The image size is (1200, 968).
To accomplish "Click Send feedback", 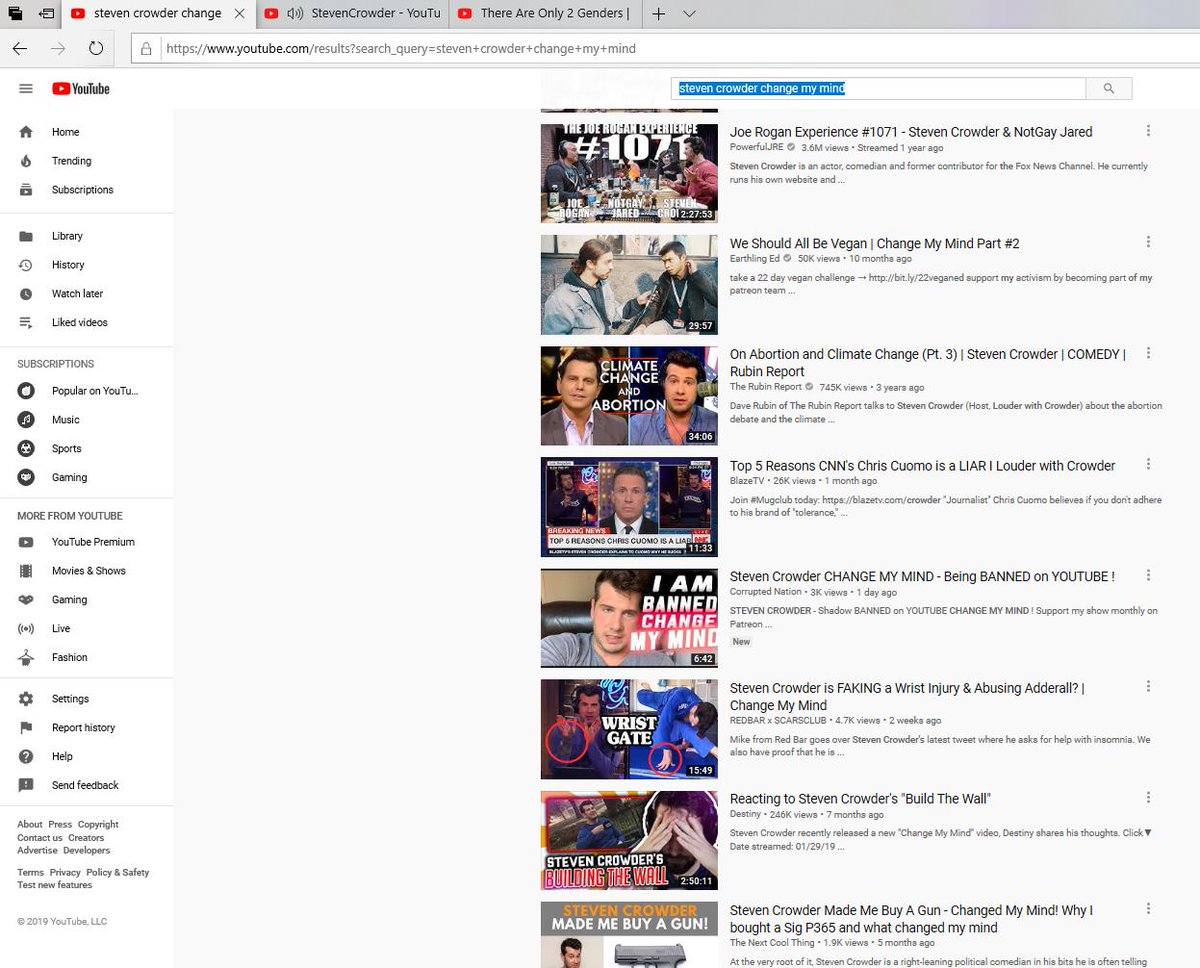I will click(86, 786).
